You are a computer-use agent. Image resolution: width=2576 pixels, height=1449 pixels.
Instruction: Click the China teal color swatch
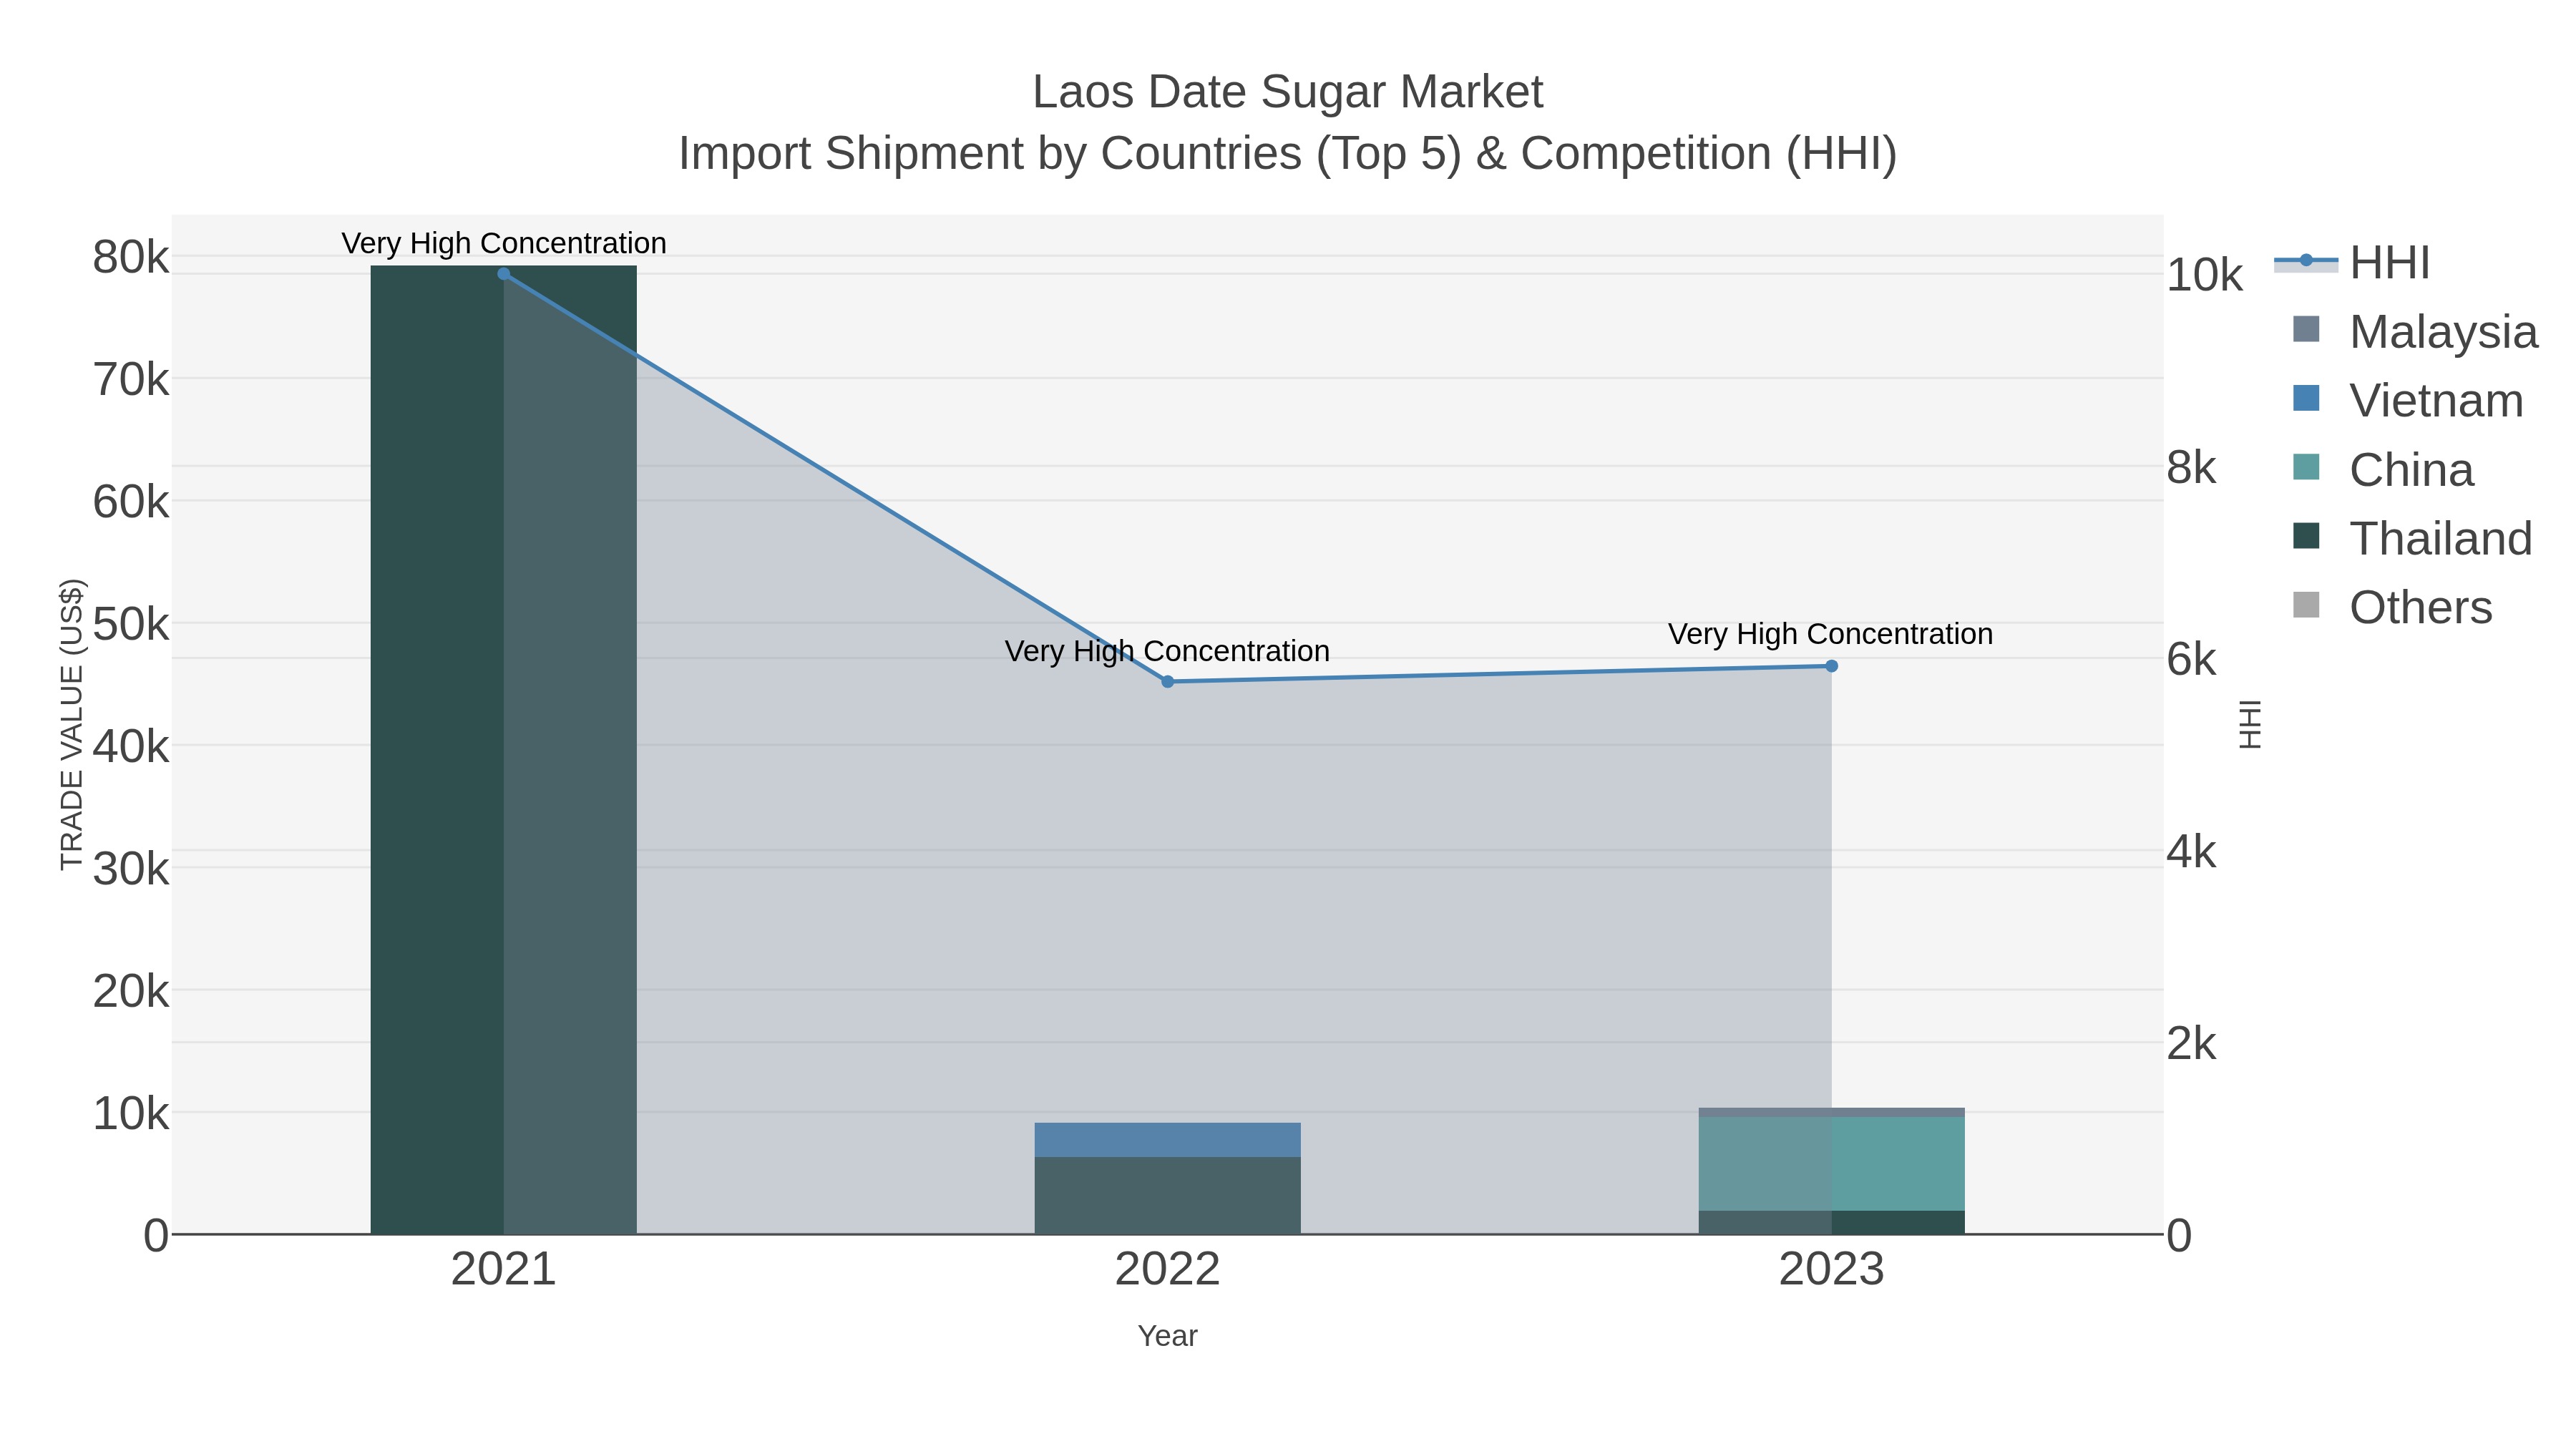tap(2306, 467)
